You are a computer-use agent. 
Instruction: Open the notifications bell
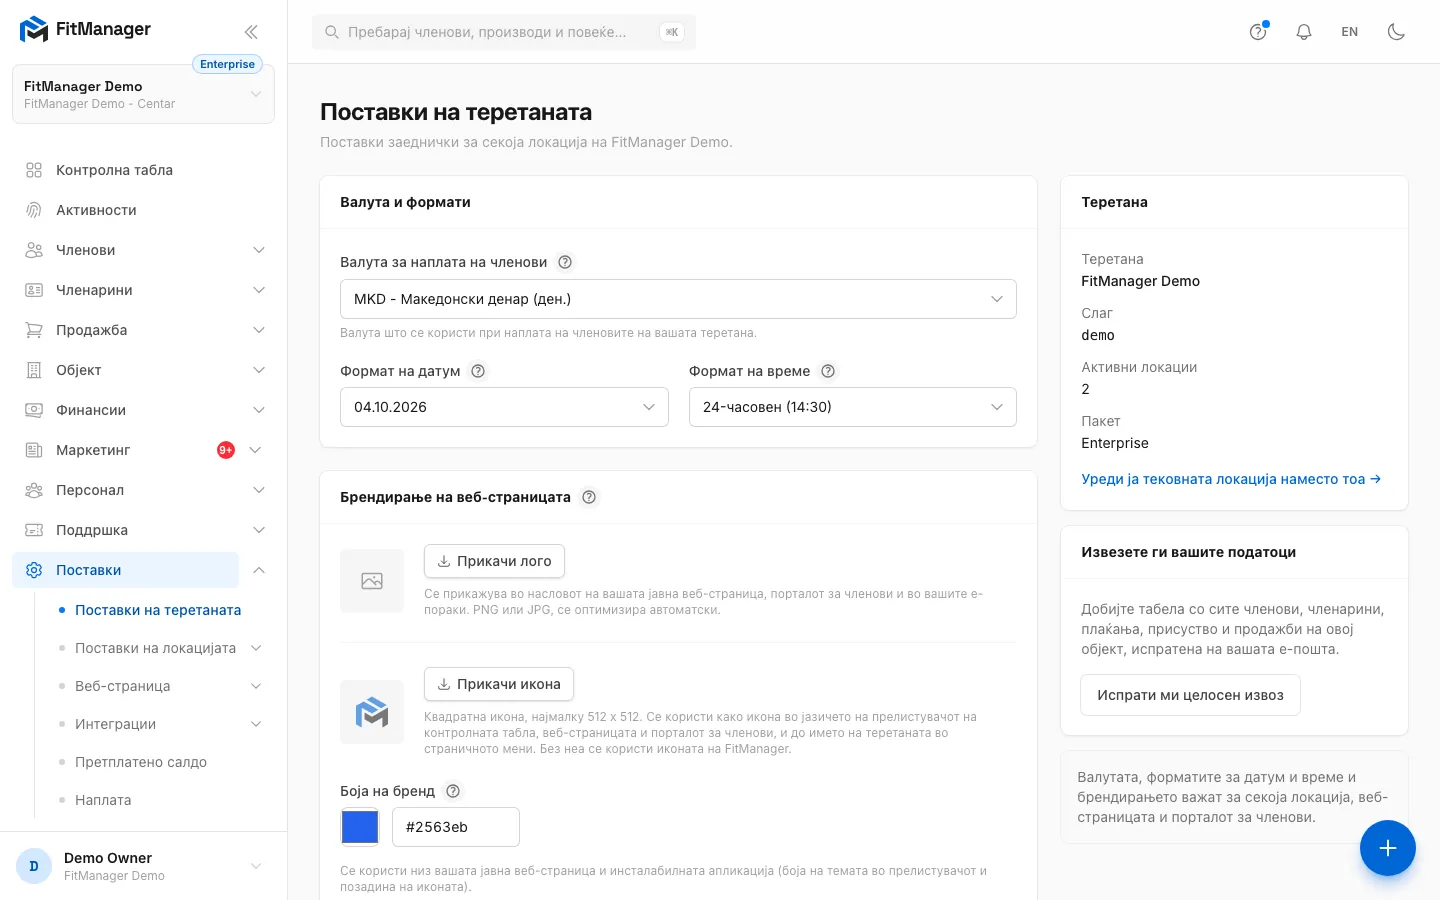(x=1304, y=32)
